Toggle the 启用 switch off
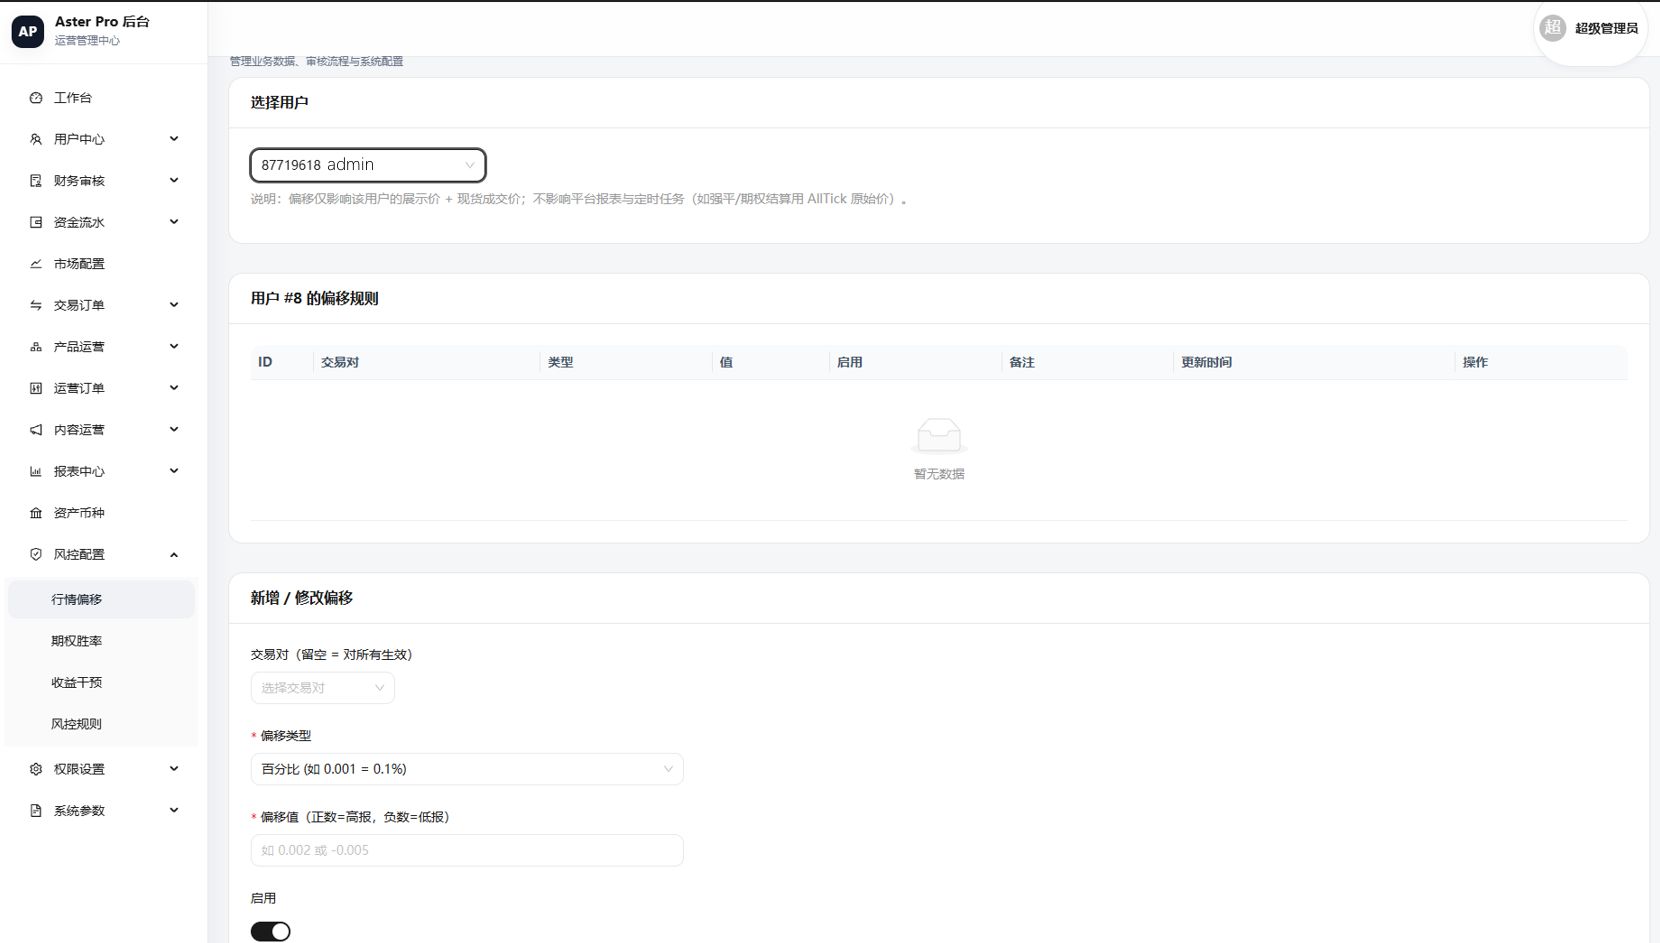 click(270, 931)
